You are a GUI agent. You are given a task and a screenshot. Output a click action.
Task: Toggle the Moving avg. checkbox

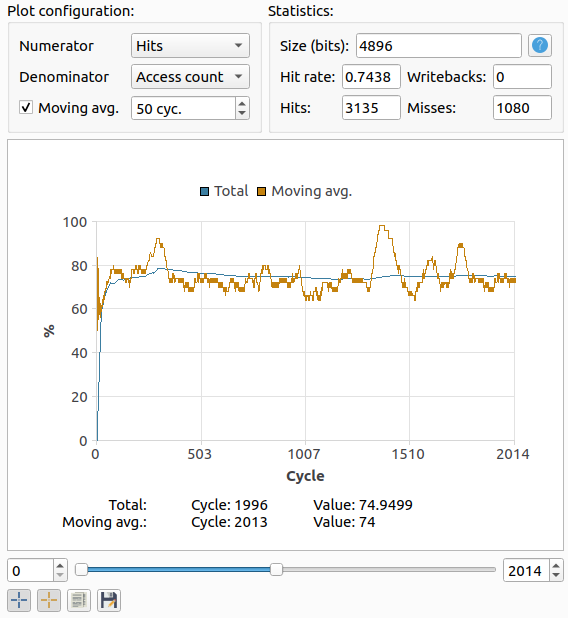click(26, 108)
